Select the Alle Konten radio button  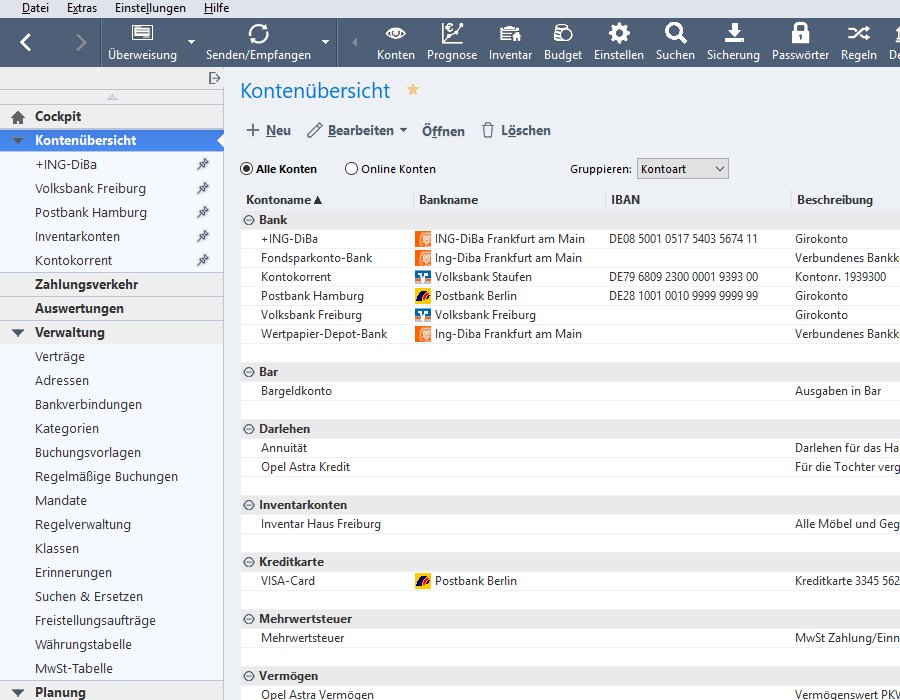click(247, 169)
